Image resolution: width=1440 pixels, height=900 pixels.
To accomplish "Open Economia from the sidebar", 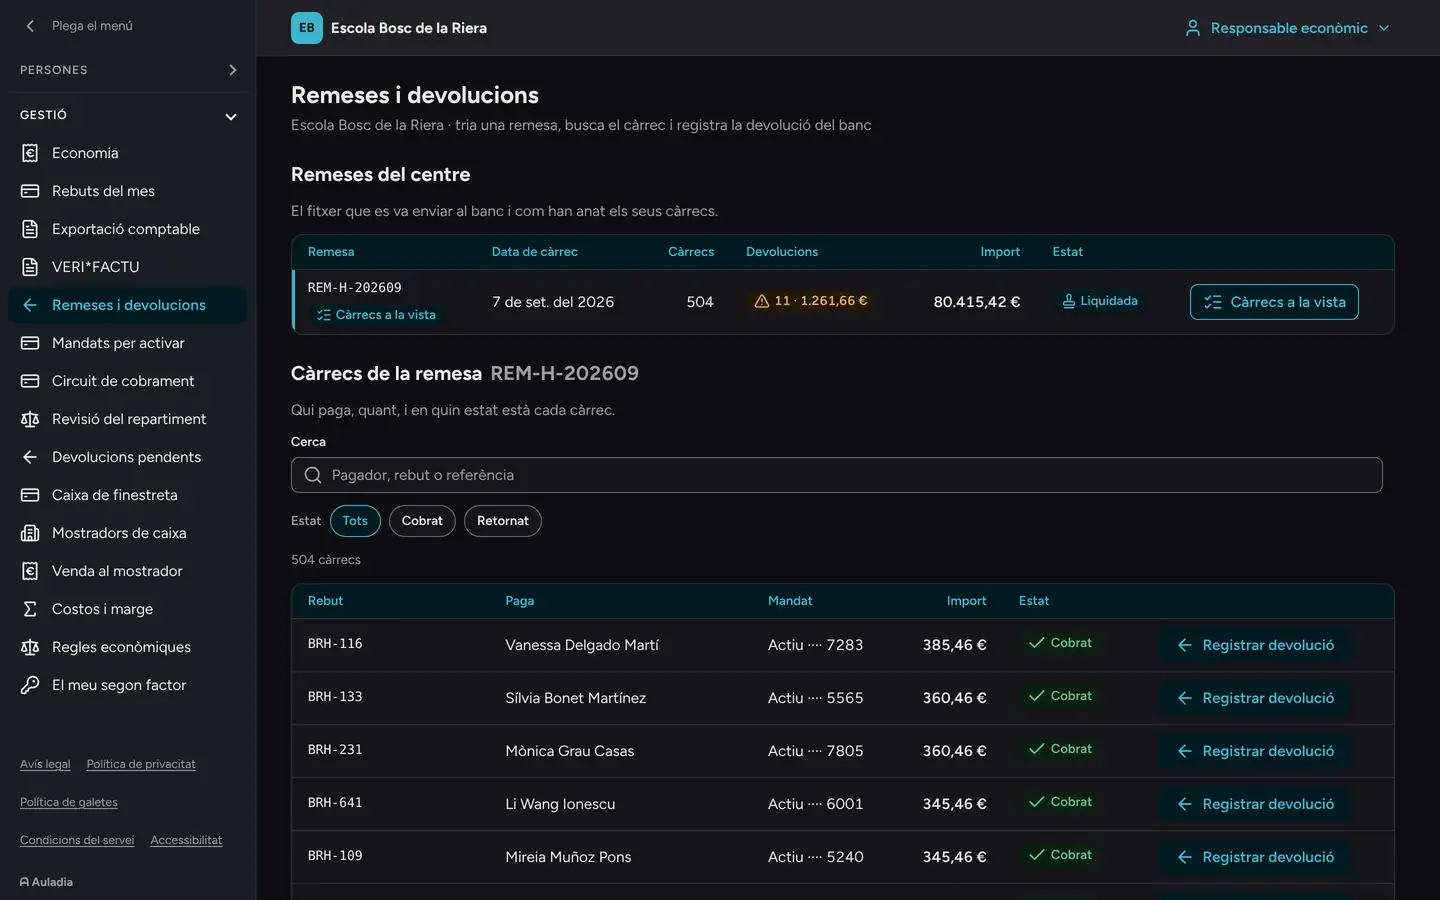I will [127, 153].
